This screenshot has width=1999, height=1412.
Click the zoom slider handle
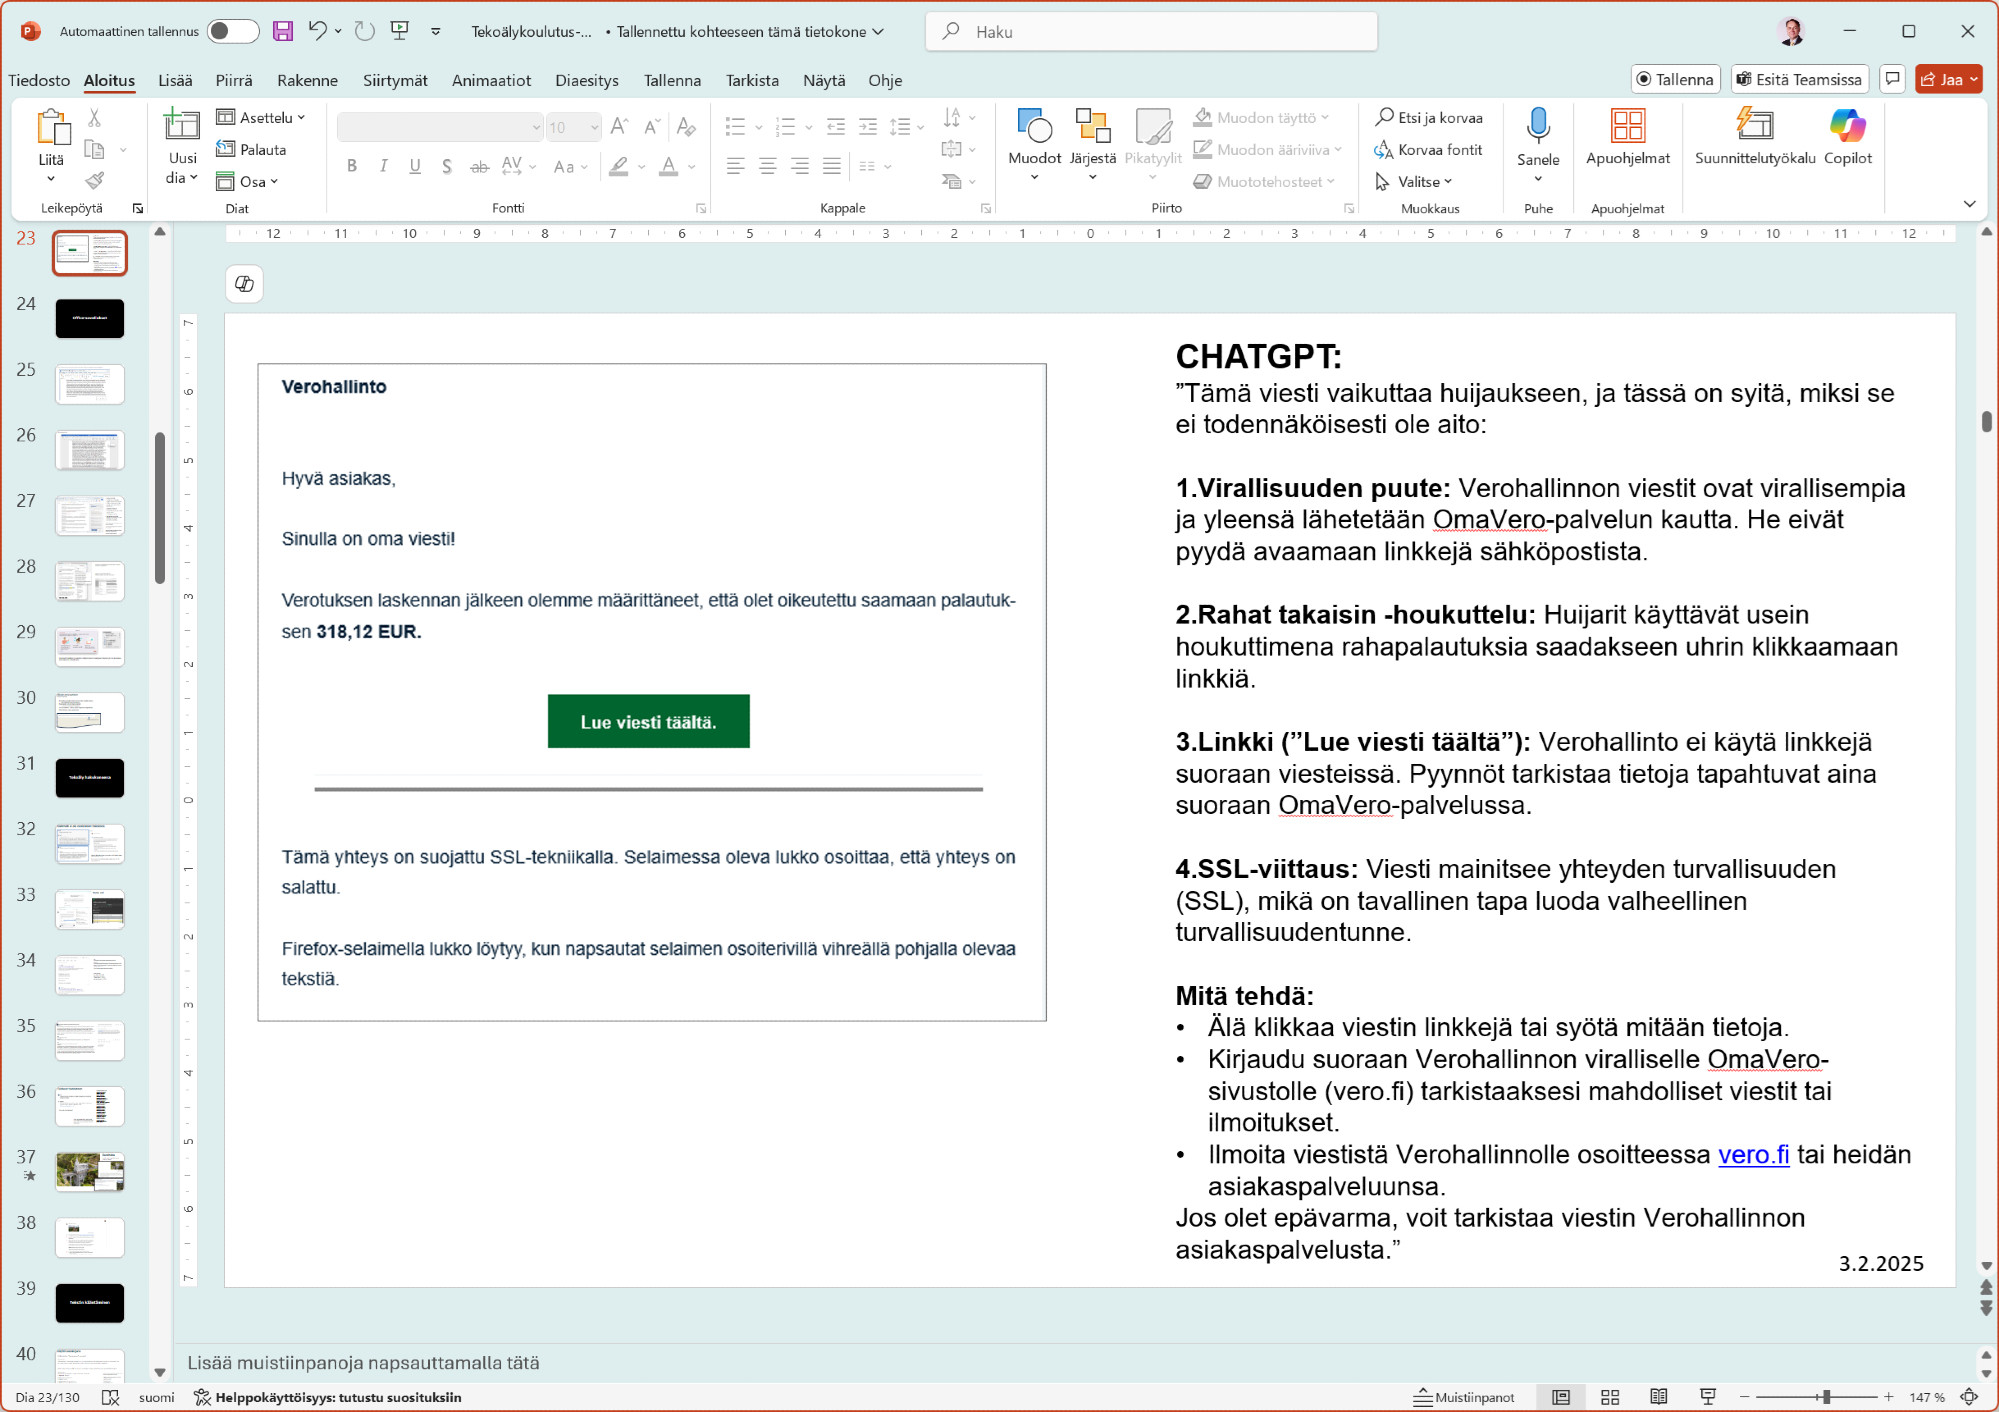click(x=1826, y=1397)
